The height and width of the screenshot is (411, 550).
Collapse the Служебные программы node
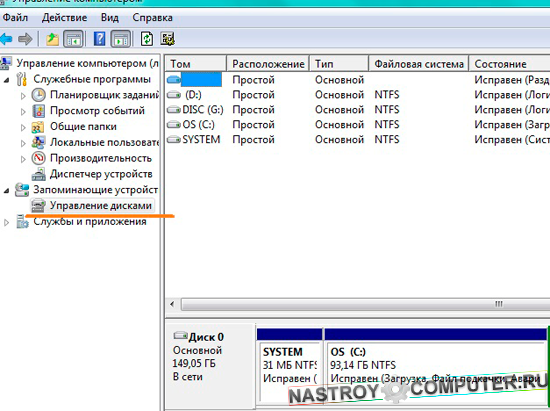(6, 80)
